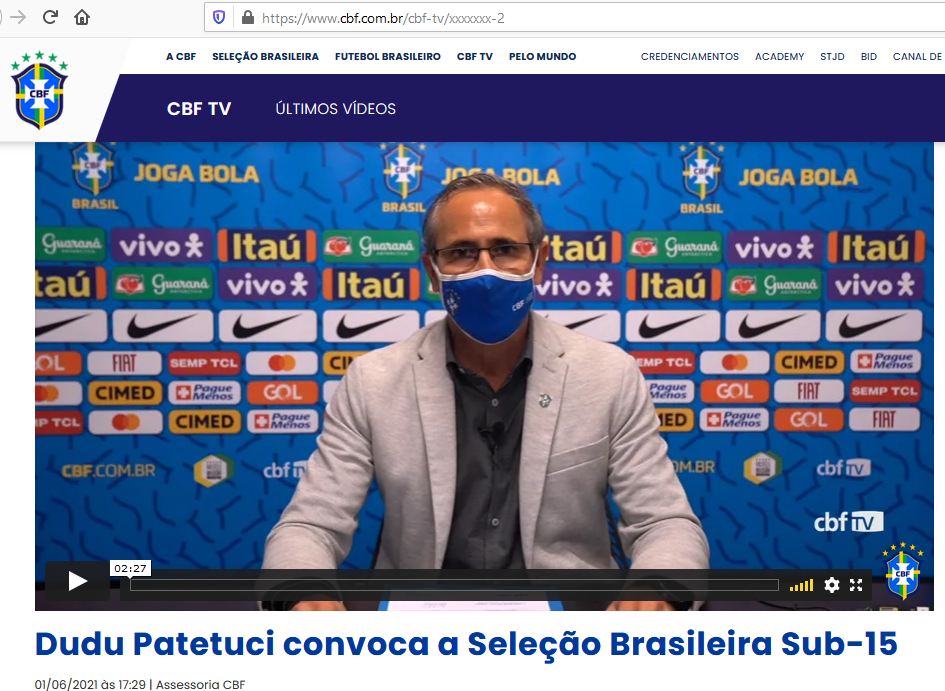Adjust the video volume bars
Viewport: 945px width, 691px height.
802,585
